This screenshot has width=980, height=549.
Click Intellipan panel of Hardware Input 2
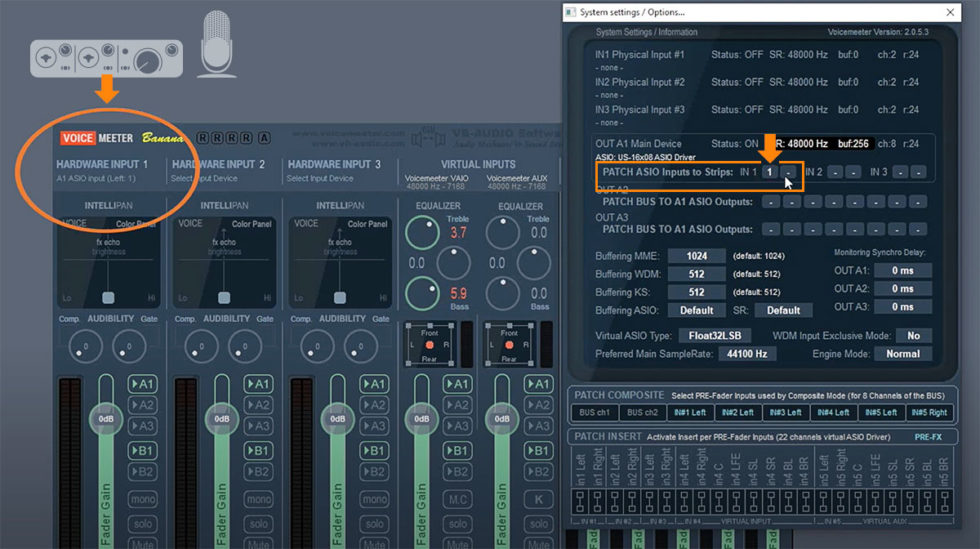(224, 261)
